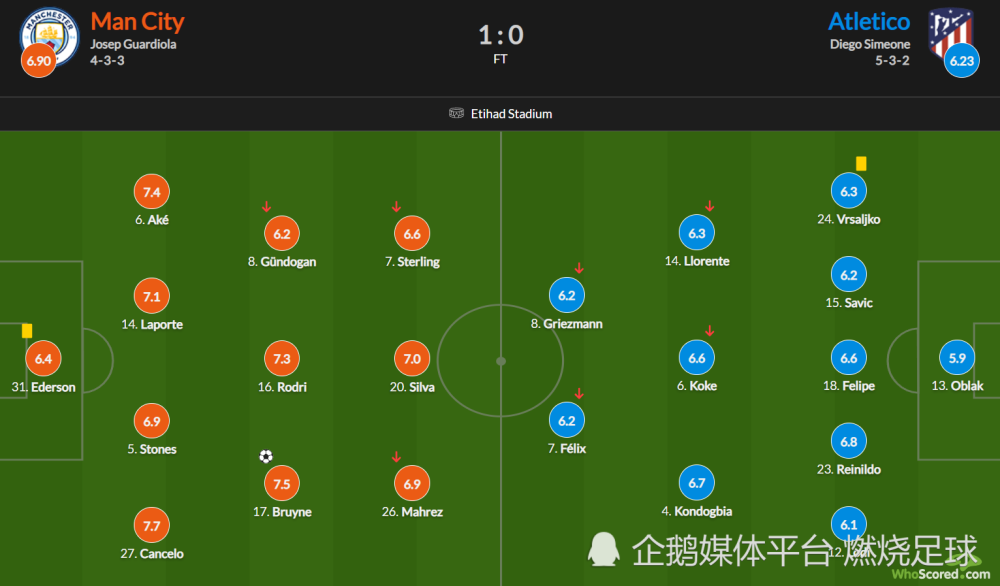Viewport: 1000px width, 586px height.
Task: Click the goal ball icon above Bruyne
Action: point(266,456)
